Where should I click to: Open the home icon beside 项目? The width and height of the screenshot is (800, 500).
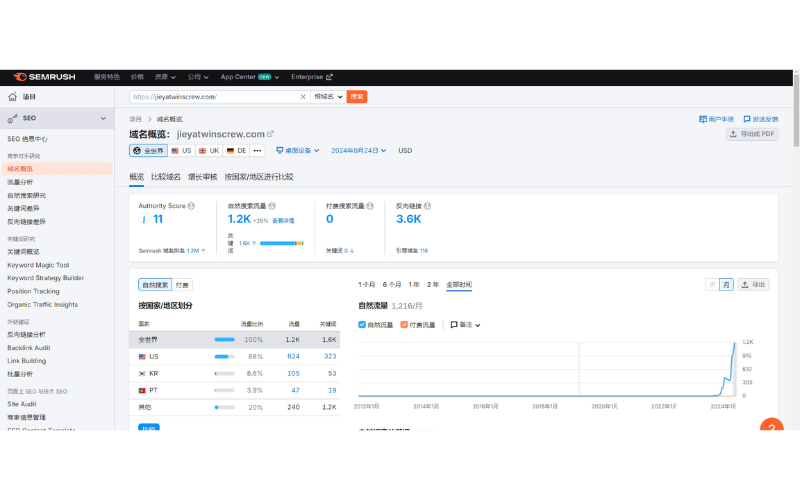pyautogui.click(x=12, y=97)
